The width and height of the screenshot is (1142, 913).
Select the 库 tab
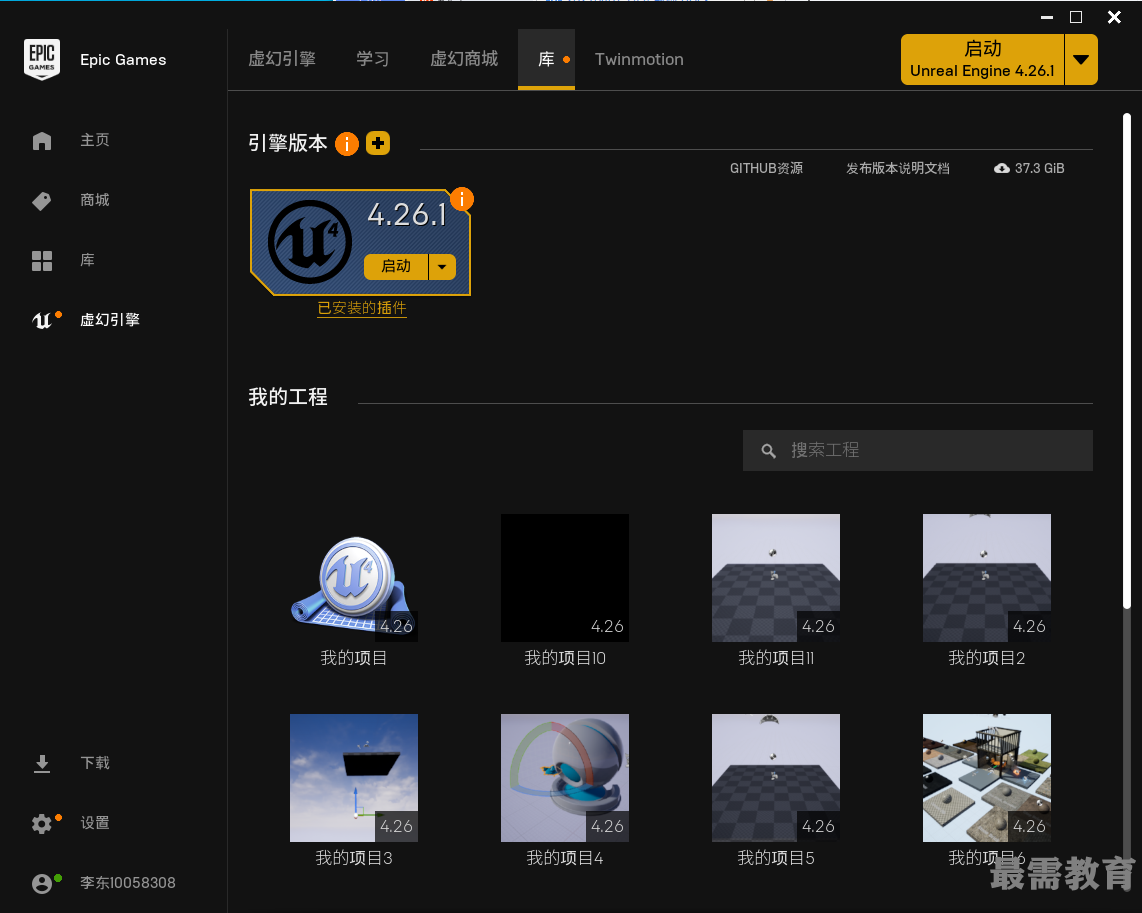(x=546, y=60)
